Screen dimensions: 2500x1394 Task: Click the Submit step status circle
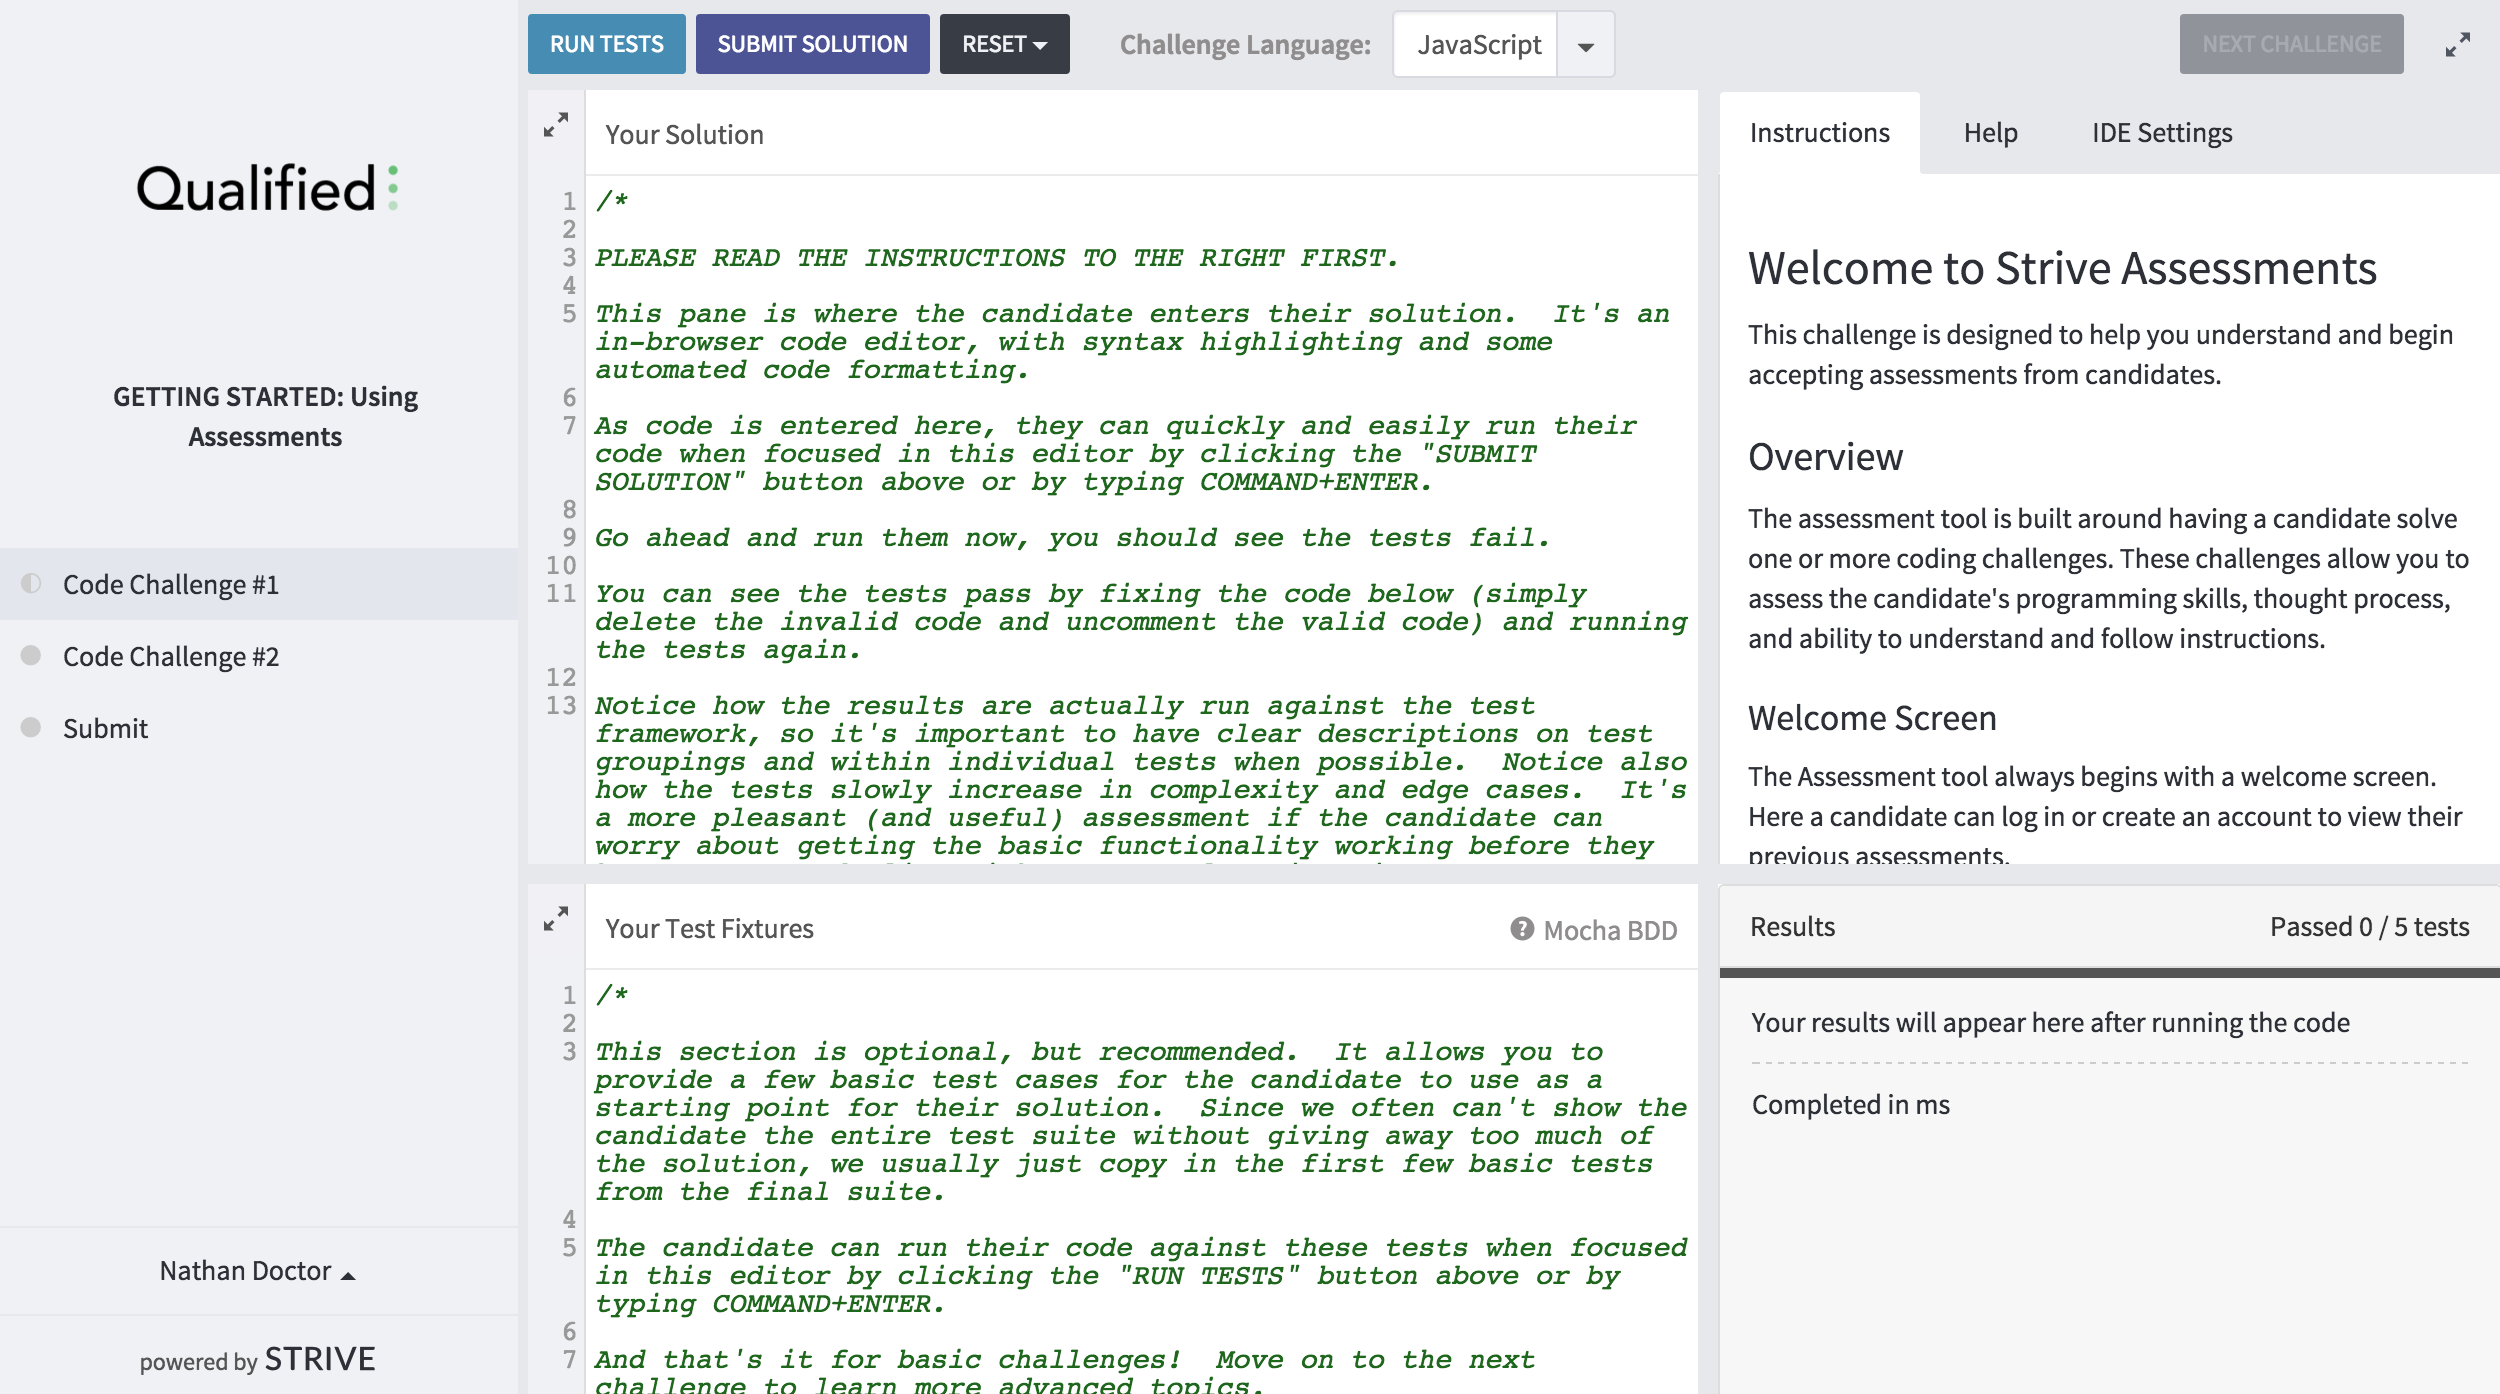(x=31, y=727)
